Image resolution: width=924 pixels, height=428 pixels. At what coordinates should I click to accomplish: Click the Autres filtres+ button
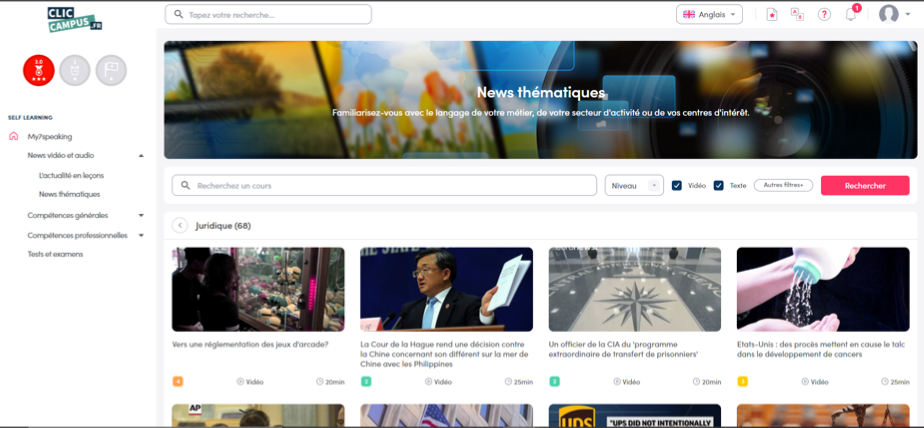783,185
